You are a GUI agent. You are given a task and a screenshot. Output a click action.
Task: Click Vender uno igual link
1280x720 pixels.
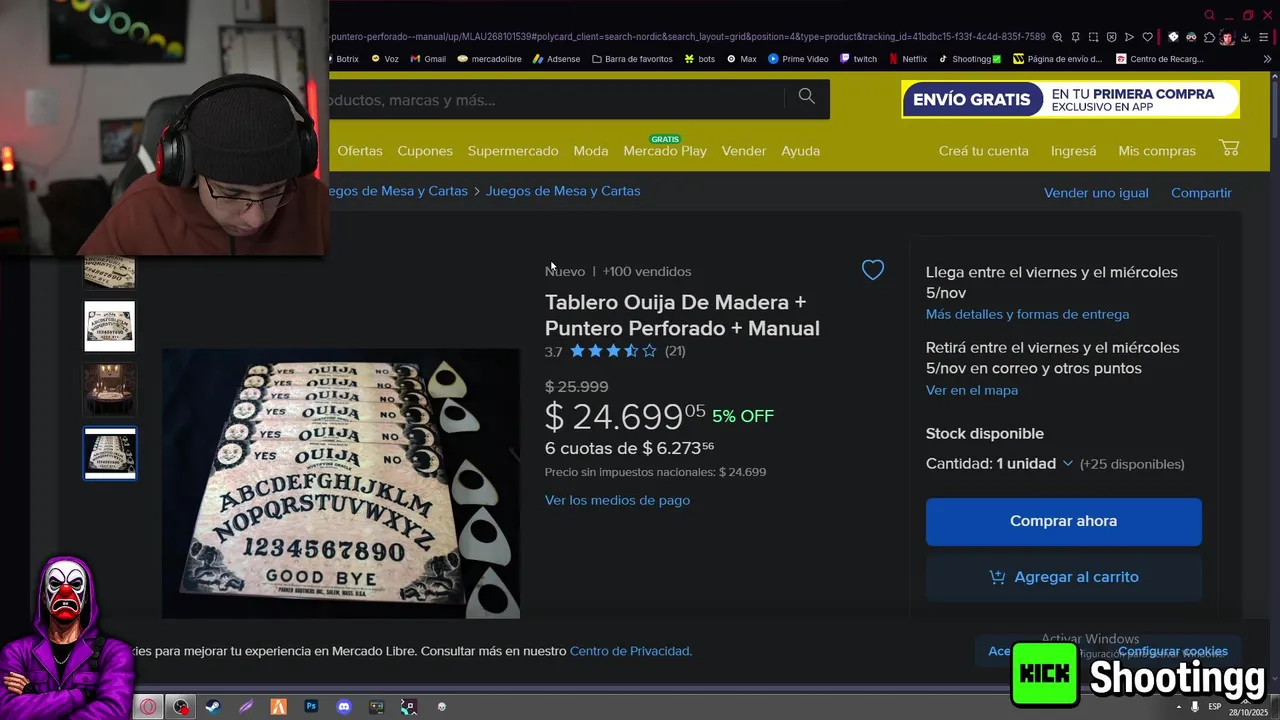tap(1096, 193)
